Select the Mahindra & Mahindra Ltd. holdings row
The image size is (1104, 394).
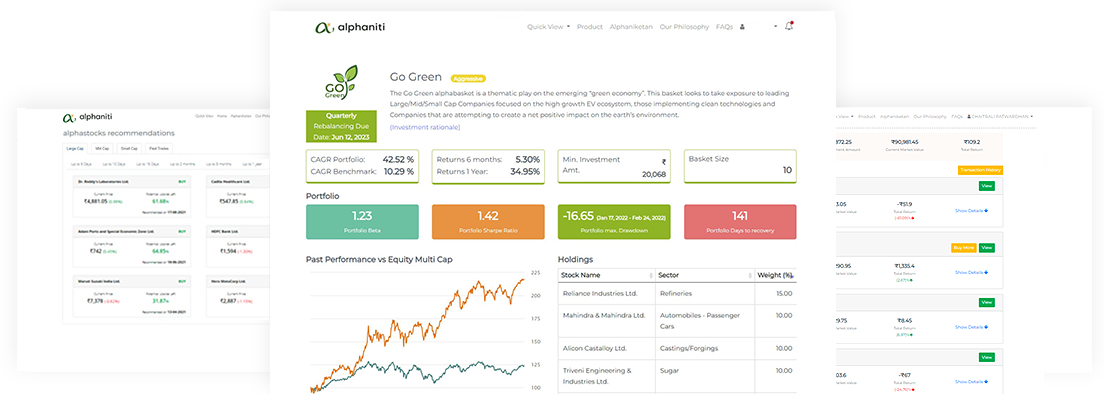coord(677,321)
